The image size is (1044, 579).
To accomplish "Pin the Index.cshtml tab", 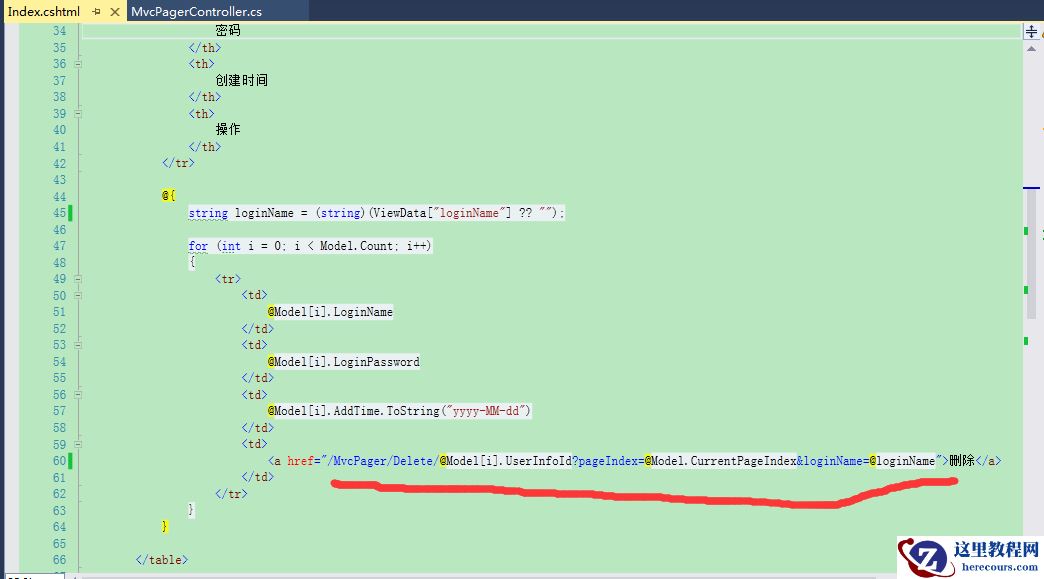I will coord(97,11).
